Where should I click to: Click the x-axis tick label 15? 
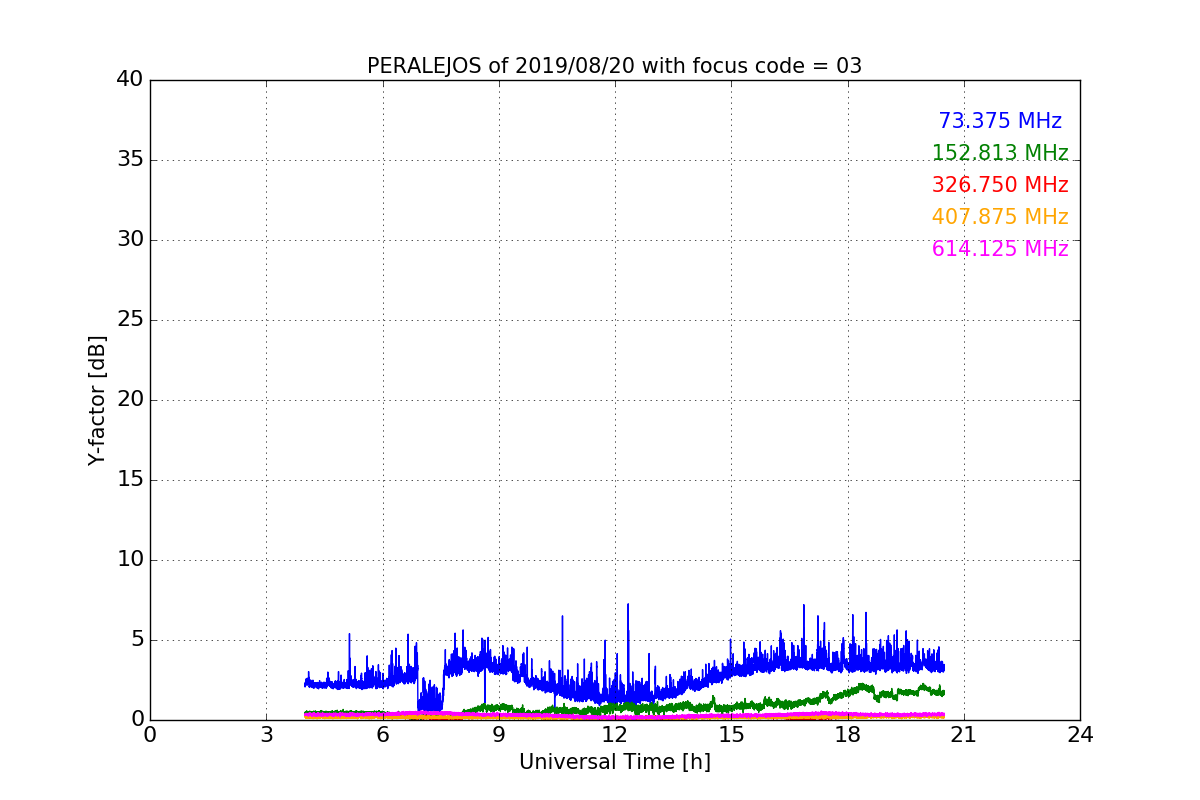[731, 735]
